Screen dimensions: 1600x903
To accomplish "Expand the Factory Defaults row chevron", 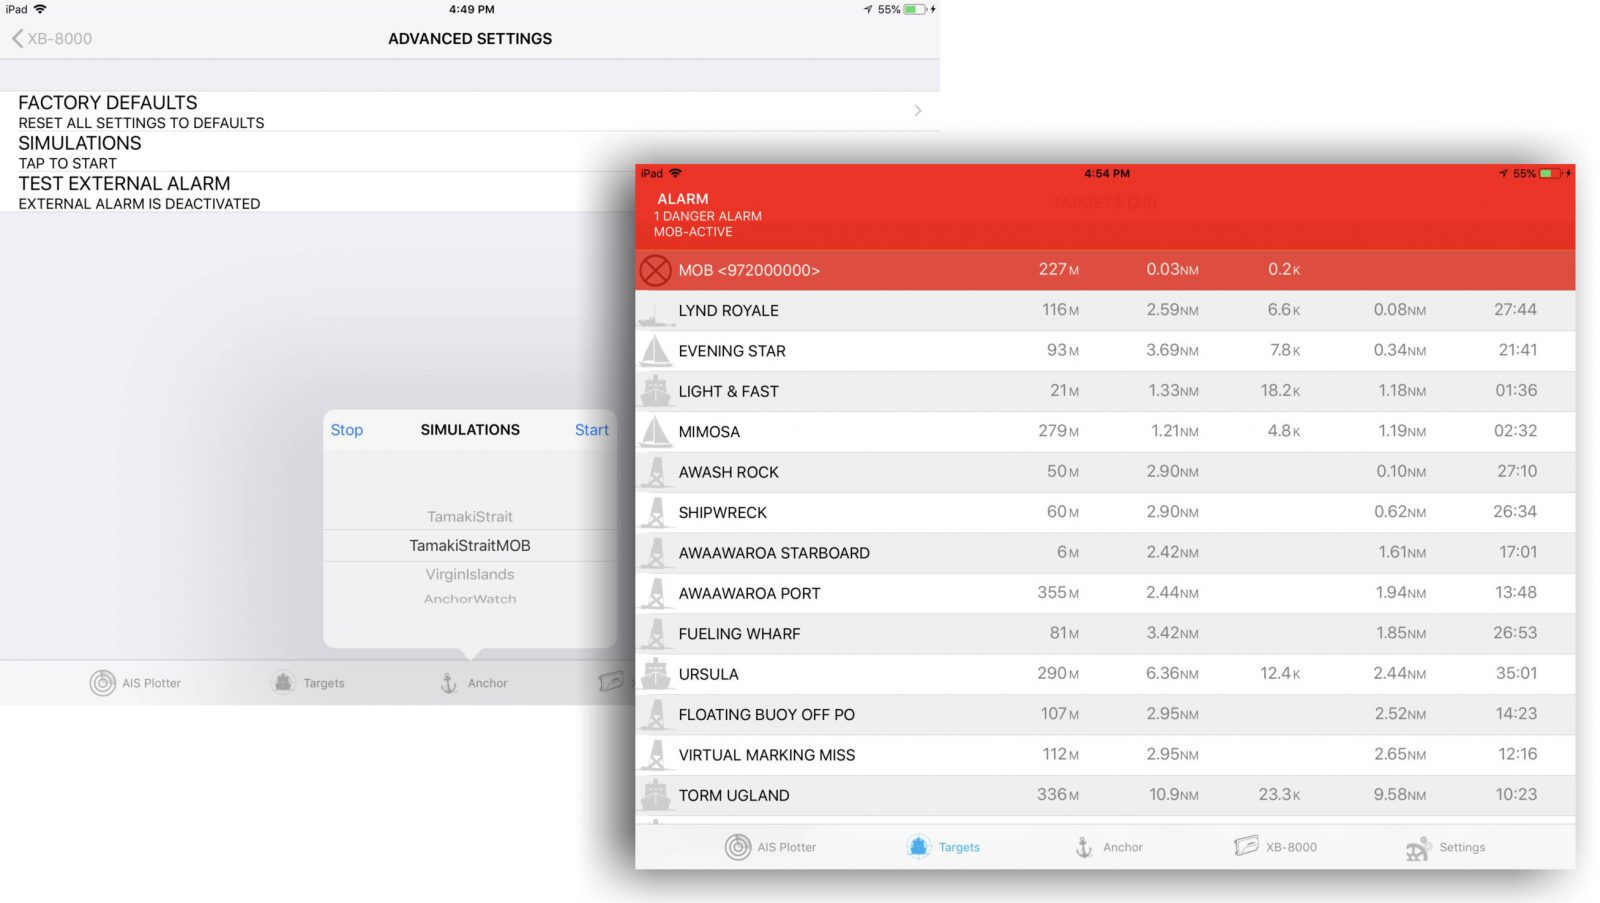I will (917, 110).
